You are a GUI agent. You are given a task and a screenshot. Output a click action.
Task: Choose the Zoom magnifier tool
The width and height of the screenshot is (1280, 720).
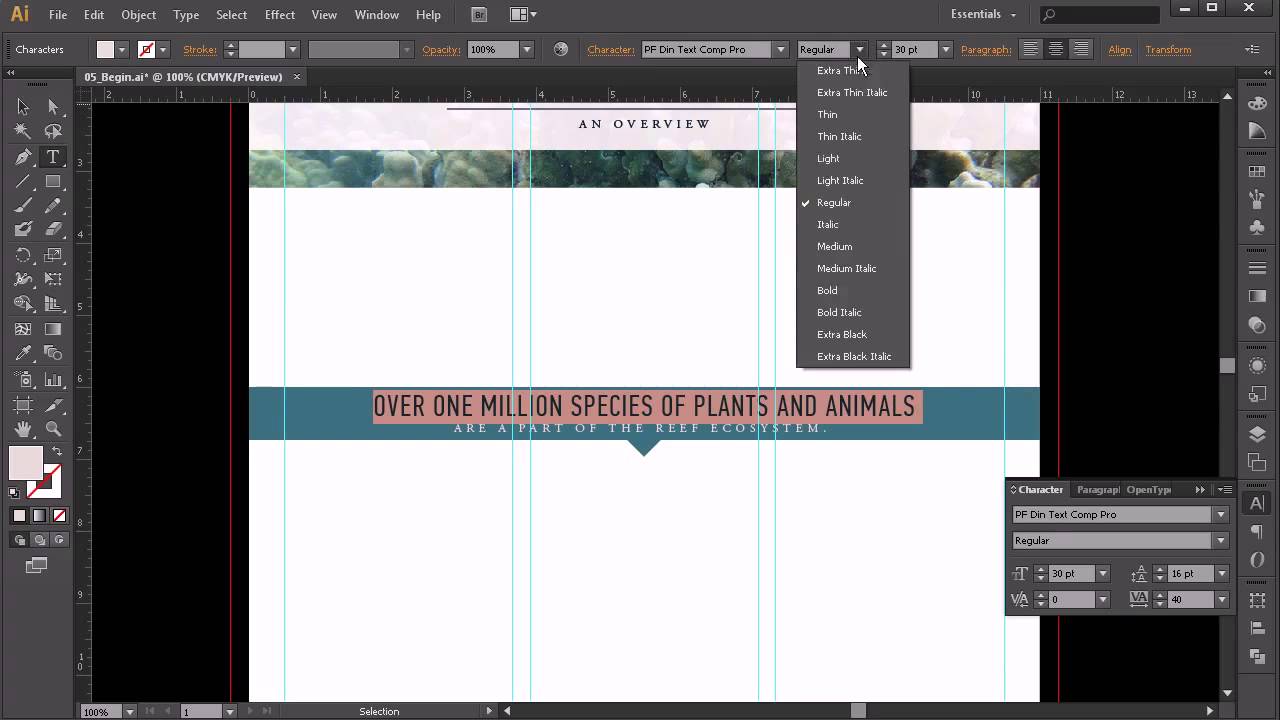click(x=53, y=430)
